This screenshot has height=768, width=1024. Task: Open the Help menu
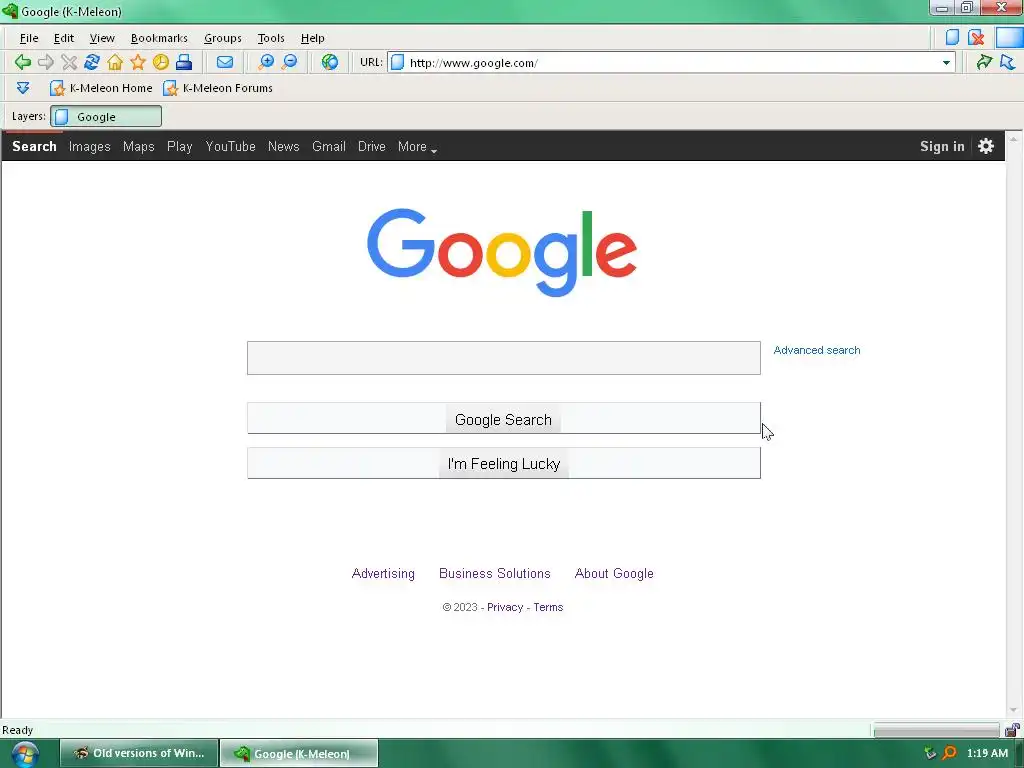pyautogui.click(x=312, y=38)
